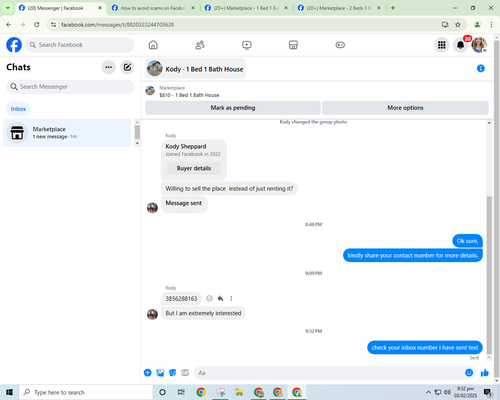Open File Explorer from taskbar
500x400 pixels.
(x=239, y=392)
